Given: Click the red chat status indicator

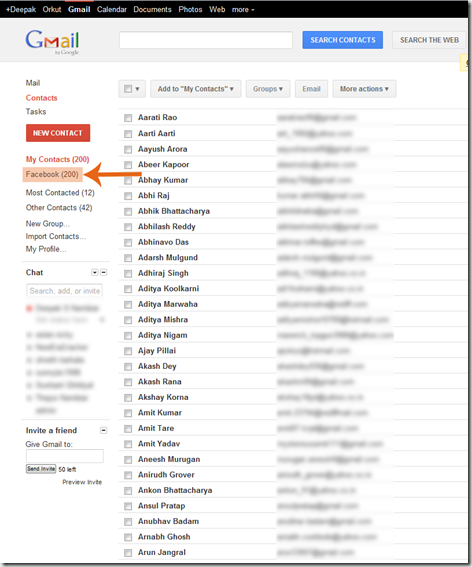Looking at the screenshot, I should tap(29, 308).
